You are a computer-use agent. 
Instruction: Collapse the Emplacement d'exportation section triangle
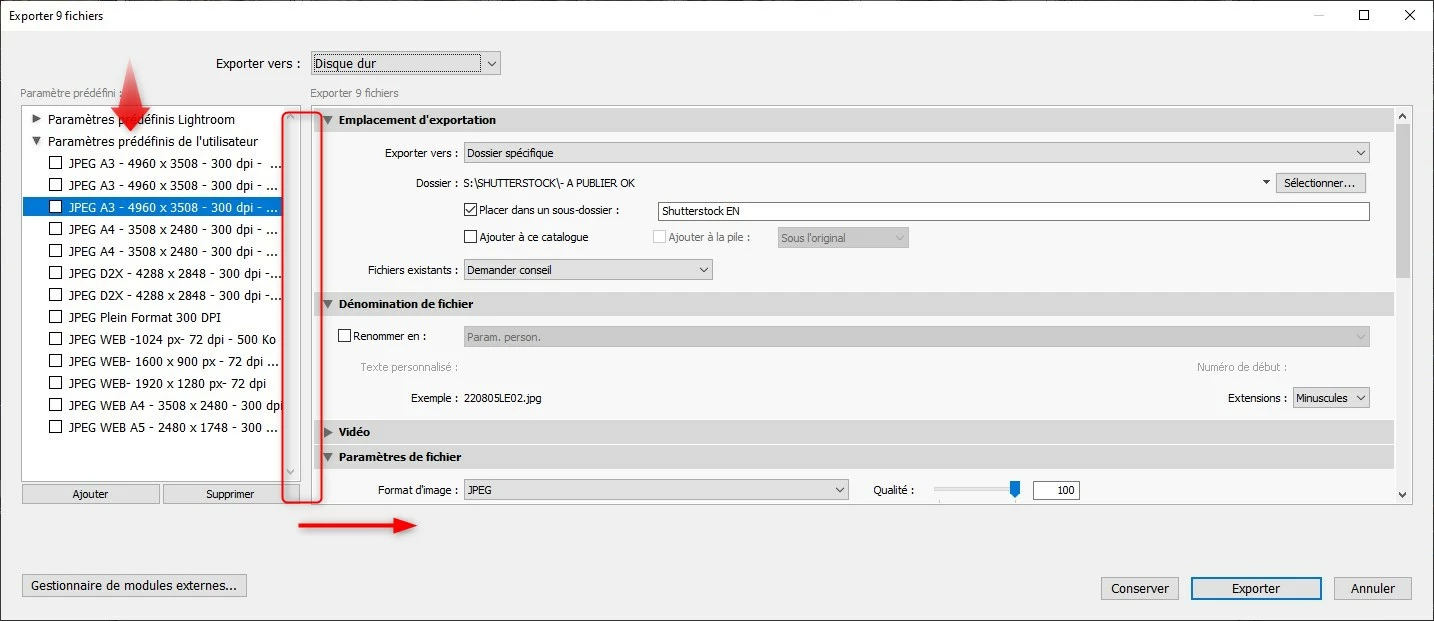pyautogui.click(x=328, y=120)
